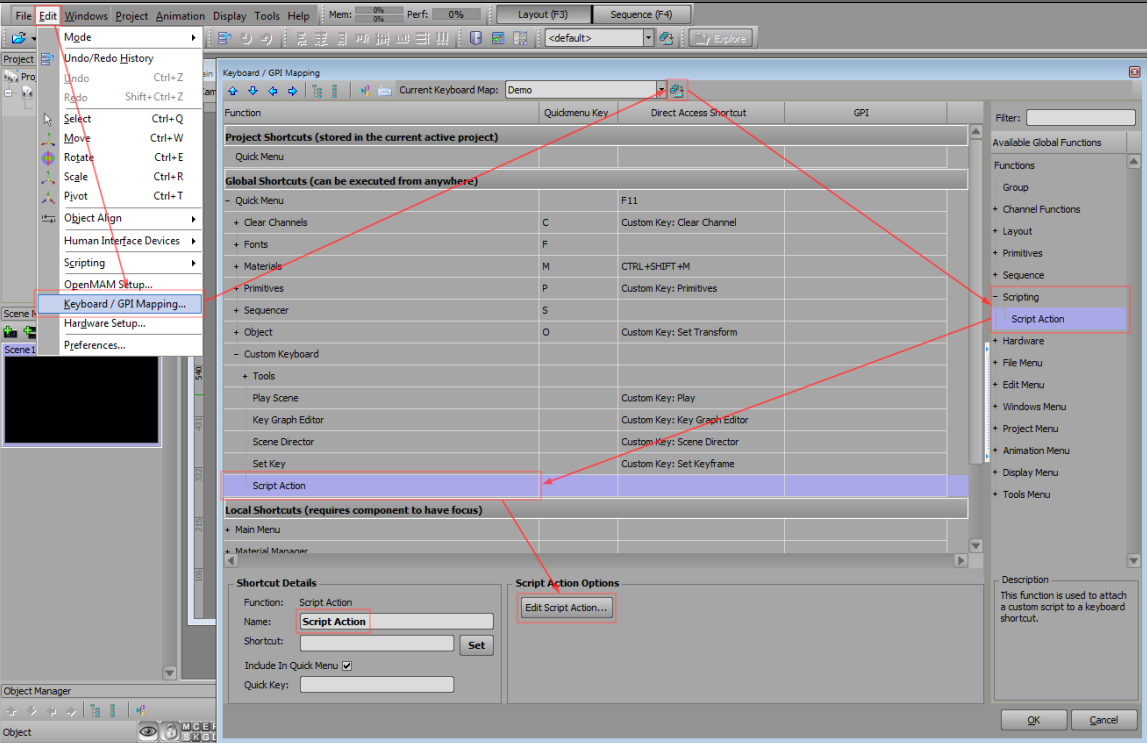Click scroll down arrow of available functions list
Screen dimensions: 1147x743
pos(1133,561)
